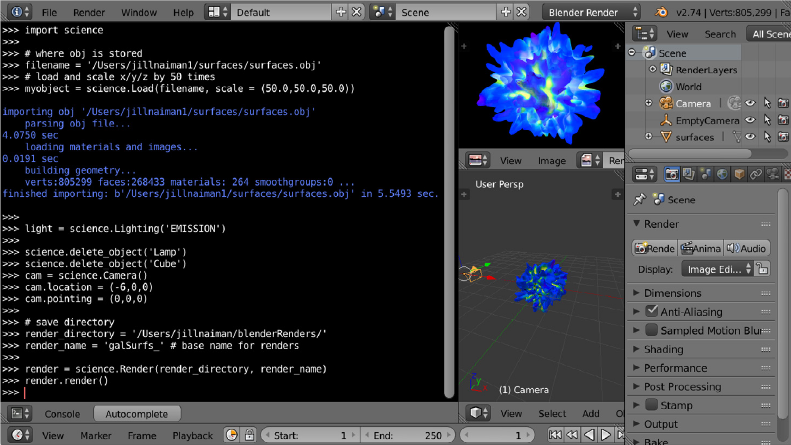Toggle visibility of Camera object
This screenshot has height=445, width=791.
(x=751, y=103)
